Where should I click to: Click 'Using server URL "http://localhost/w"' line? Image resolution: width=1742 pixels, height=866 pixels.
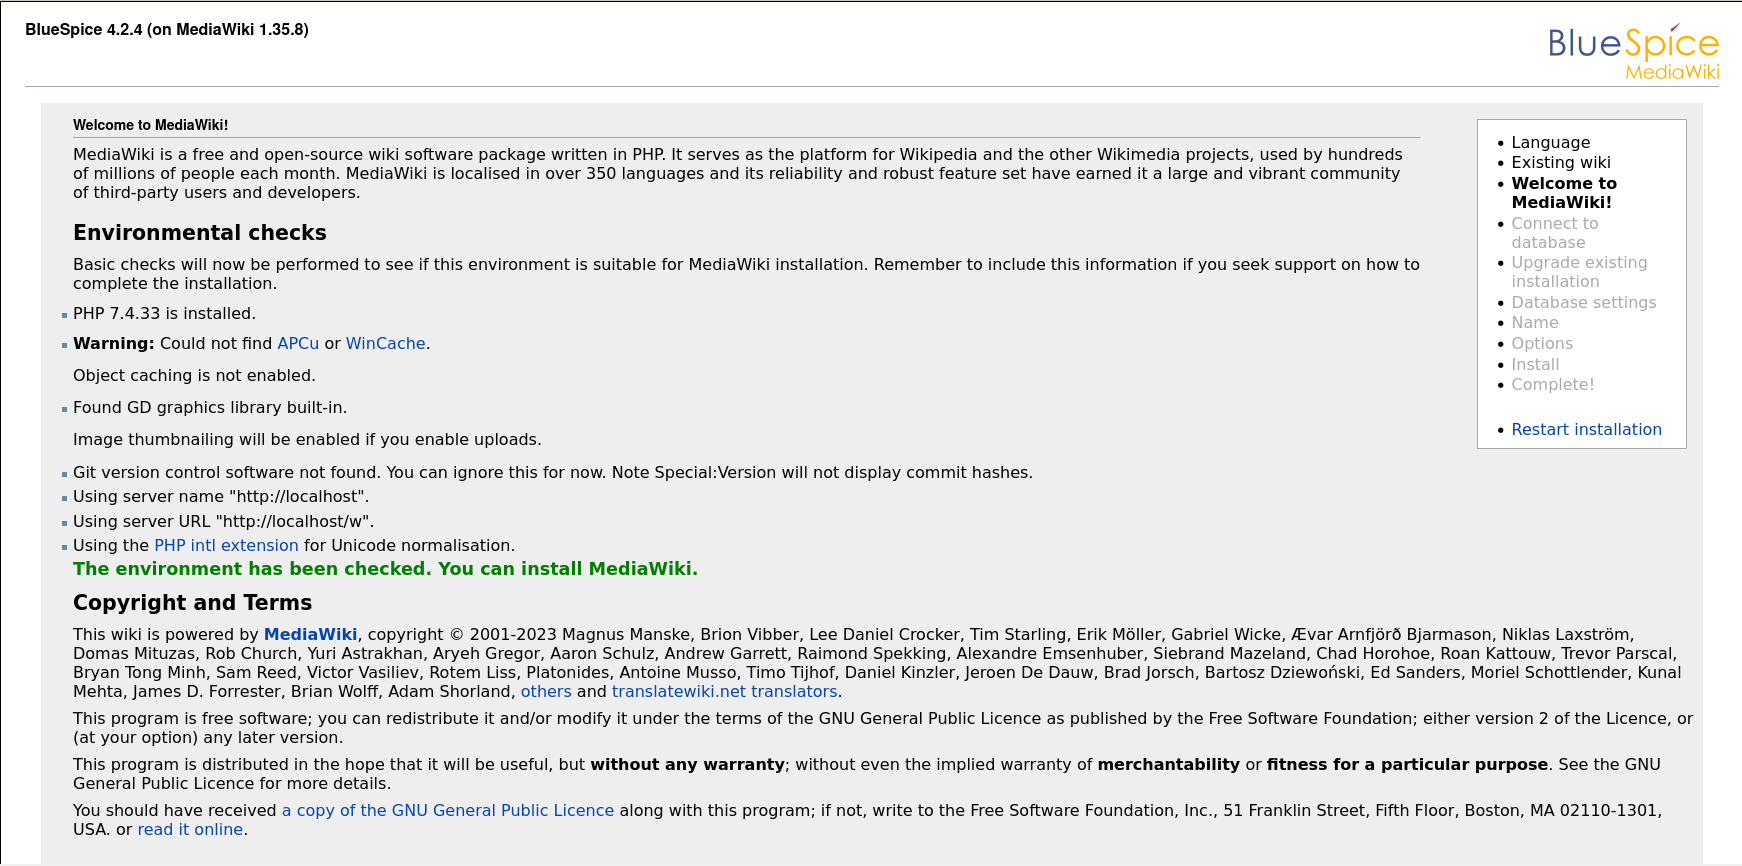(x=223, y=521)
